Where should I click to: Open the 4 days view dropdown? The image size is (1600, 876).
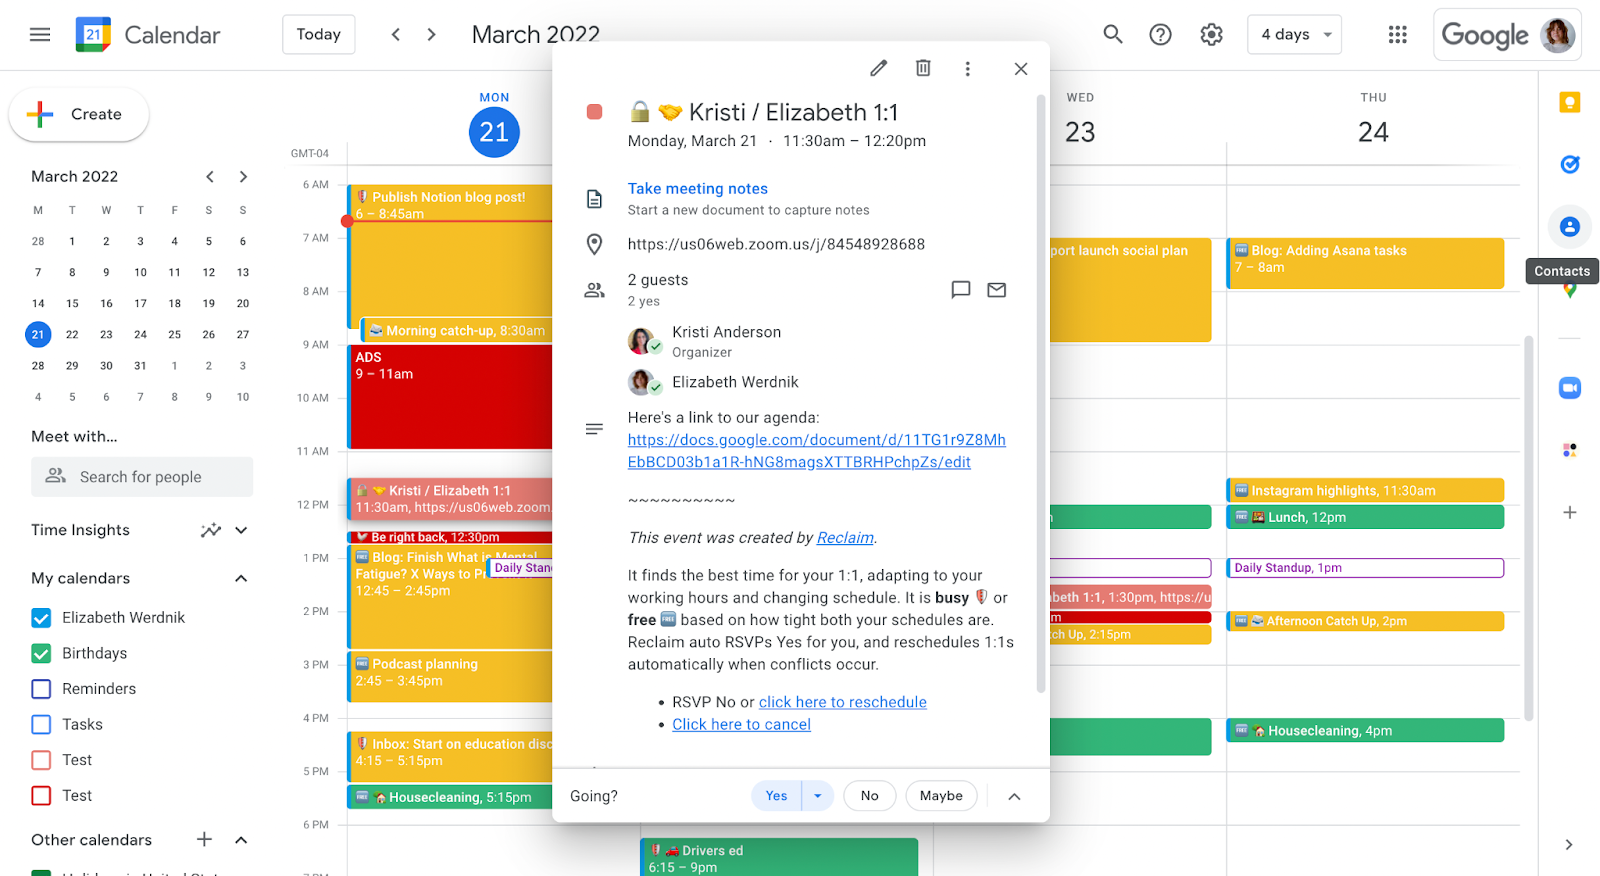pos(1295,35)
